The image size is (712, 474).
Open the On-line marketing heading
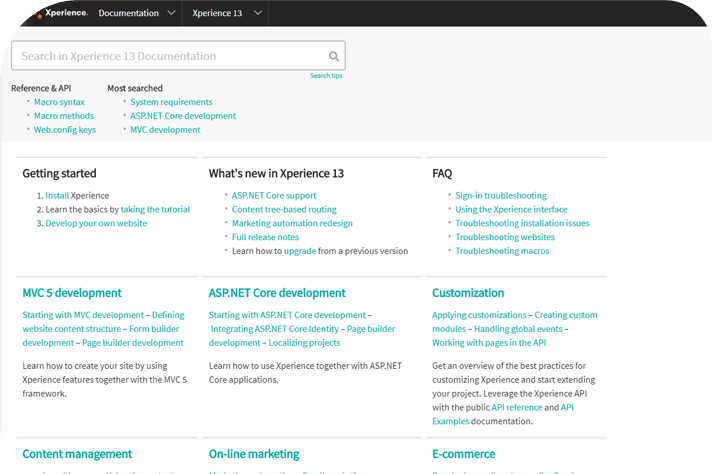pyautogui.click(x=254, y=454)
